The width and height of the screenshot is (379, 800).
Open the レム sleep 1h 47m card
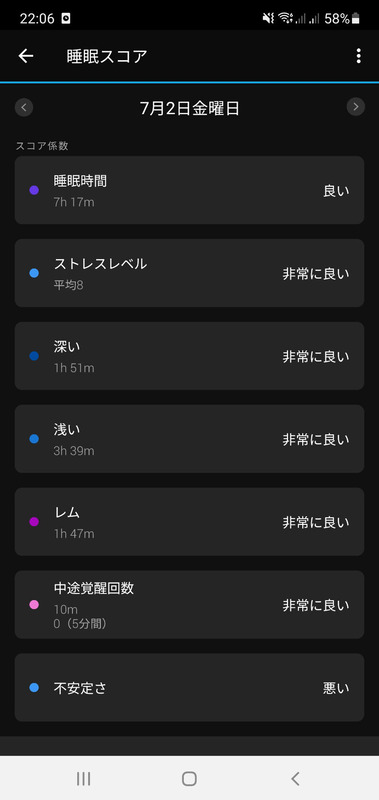(x=189, y=522)
